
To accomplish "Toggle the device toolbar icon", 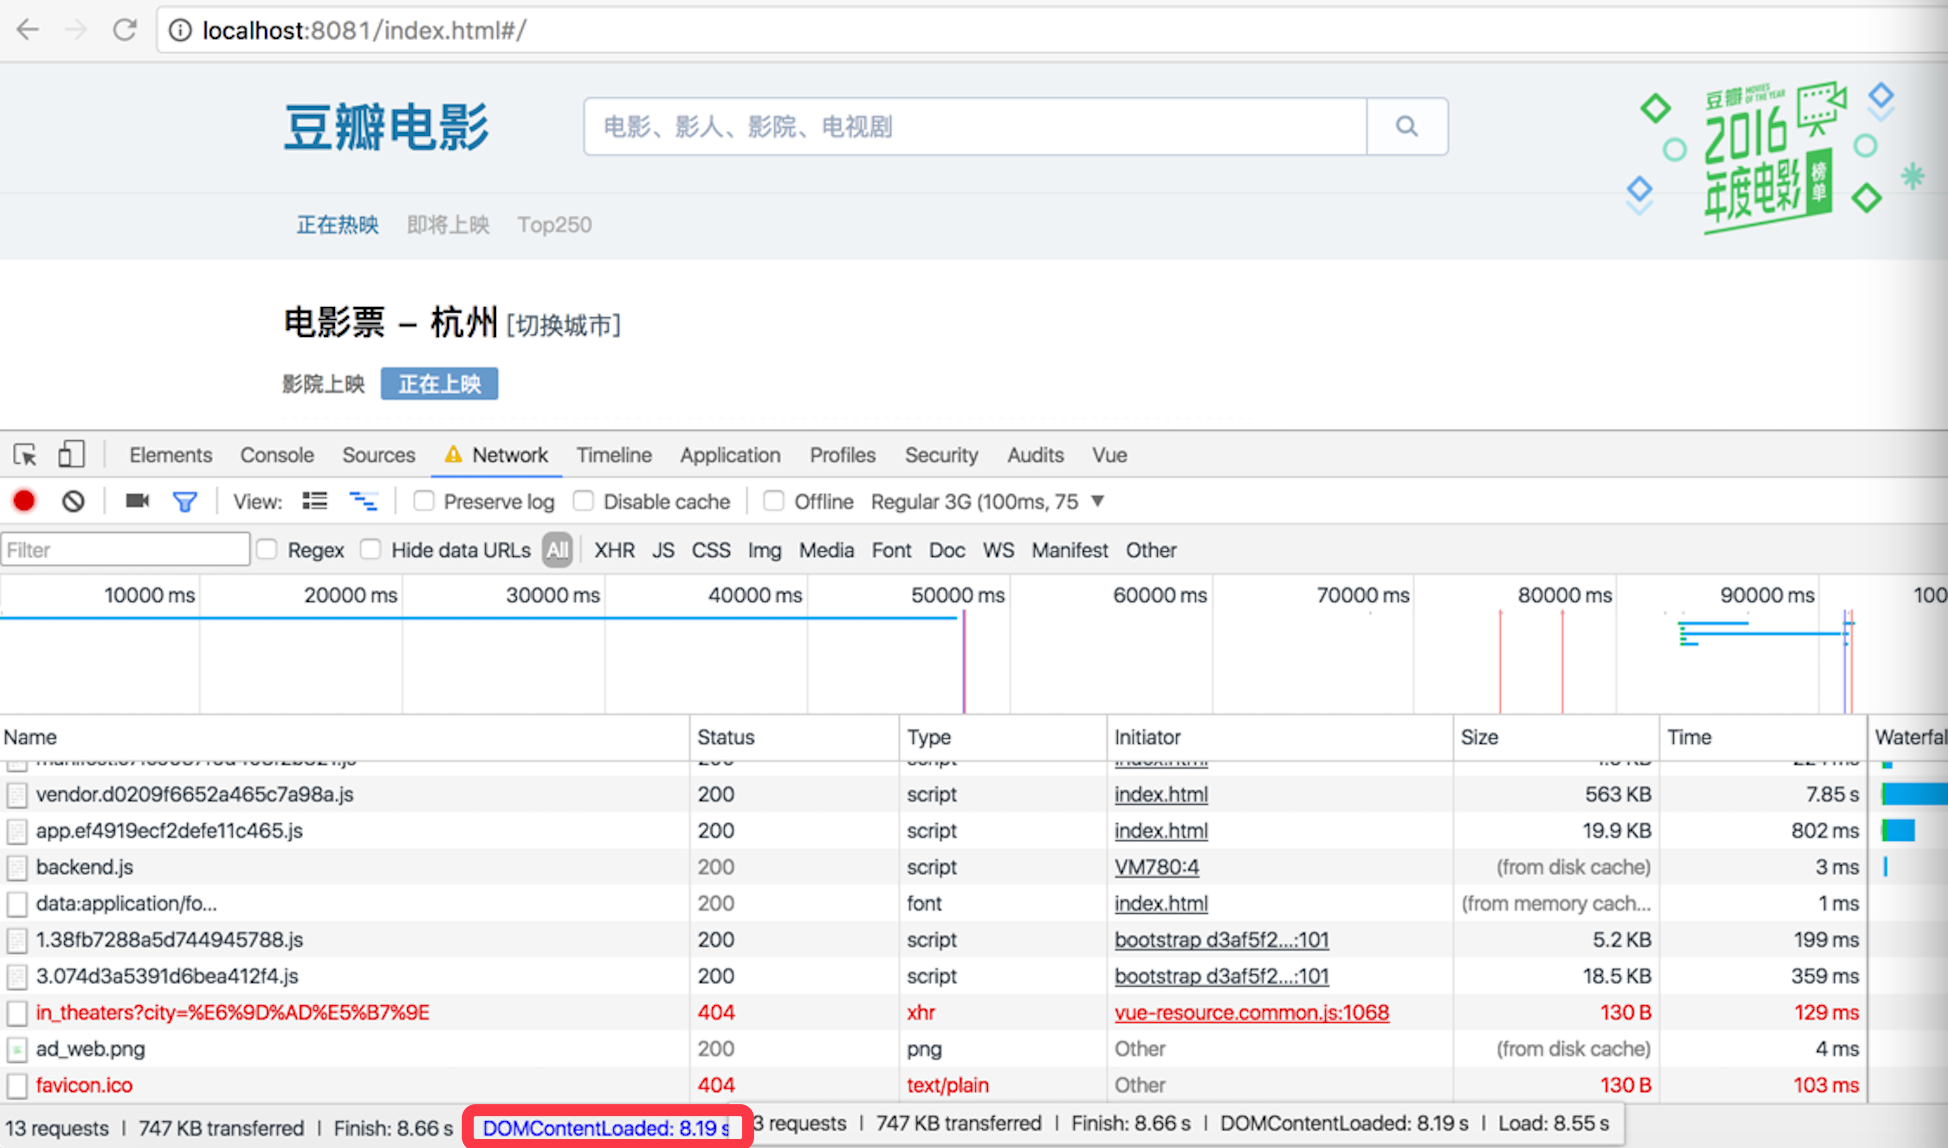I will click(71, 454).
